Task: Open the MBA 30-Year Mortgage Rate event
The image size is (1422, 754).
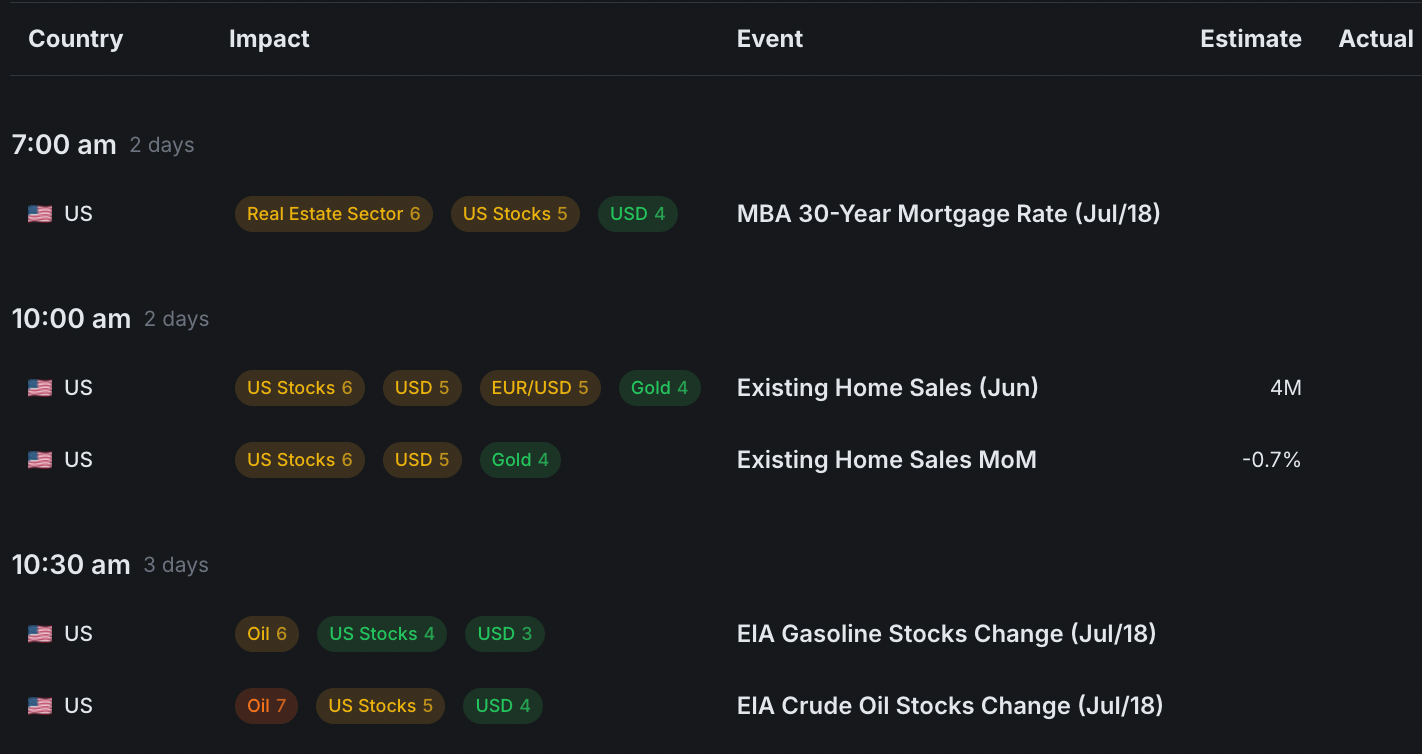Action: (x=948, y=214)
